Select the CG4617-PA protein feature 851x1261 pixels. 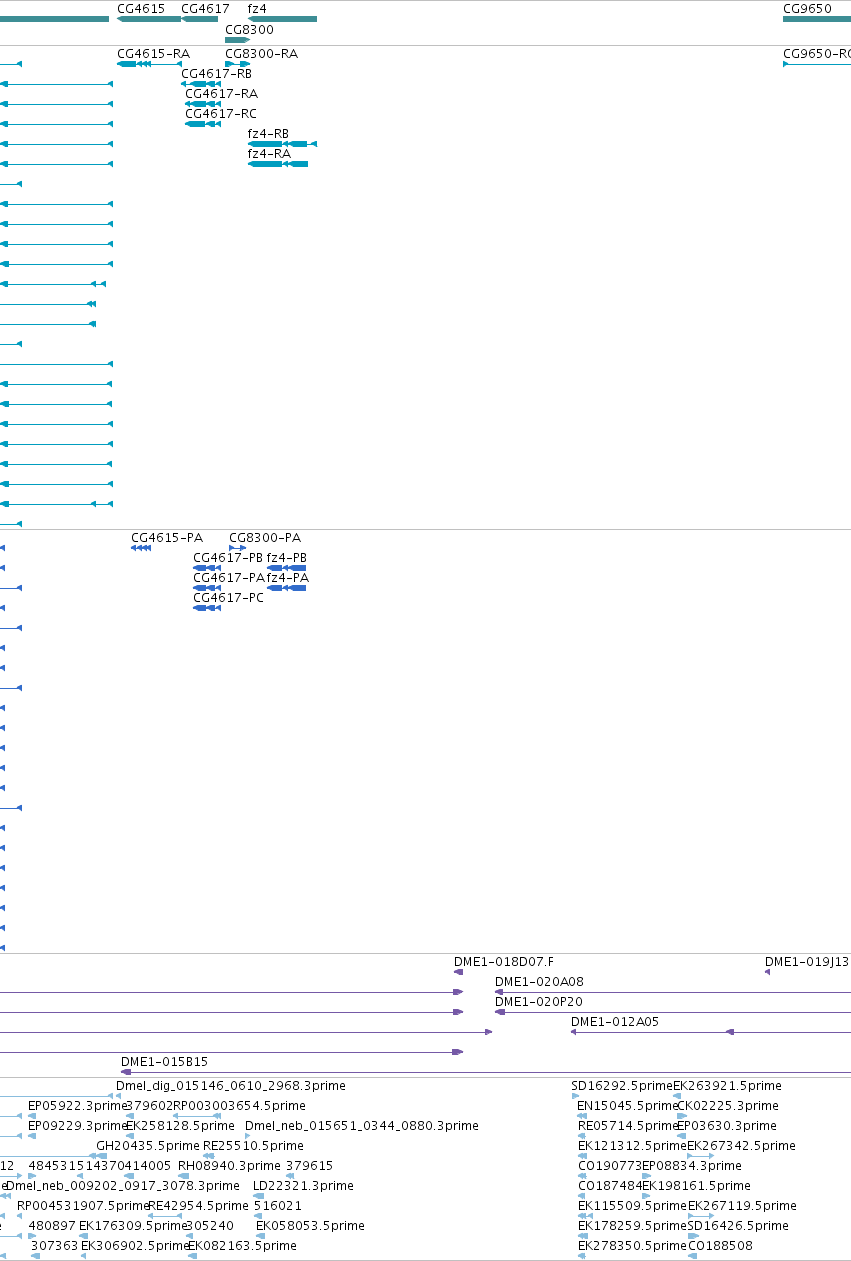coord(207,588)
